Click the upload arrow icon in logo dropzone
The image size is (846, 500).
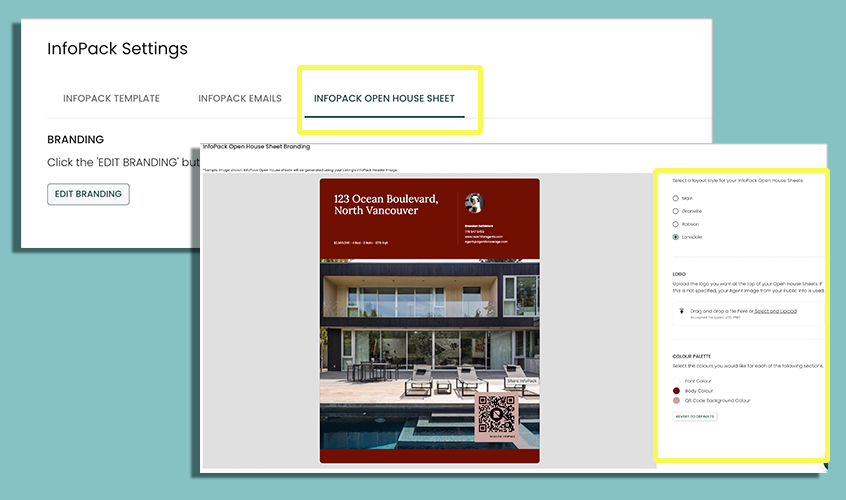tap(681, 311)
